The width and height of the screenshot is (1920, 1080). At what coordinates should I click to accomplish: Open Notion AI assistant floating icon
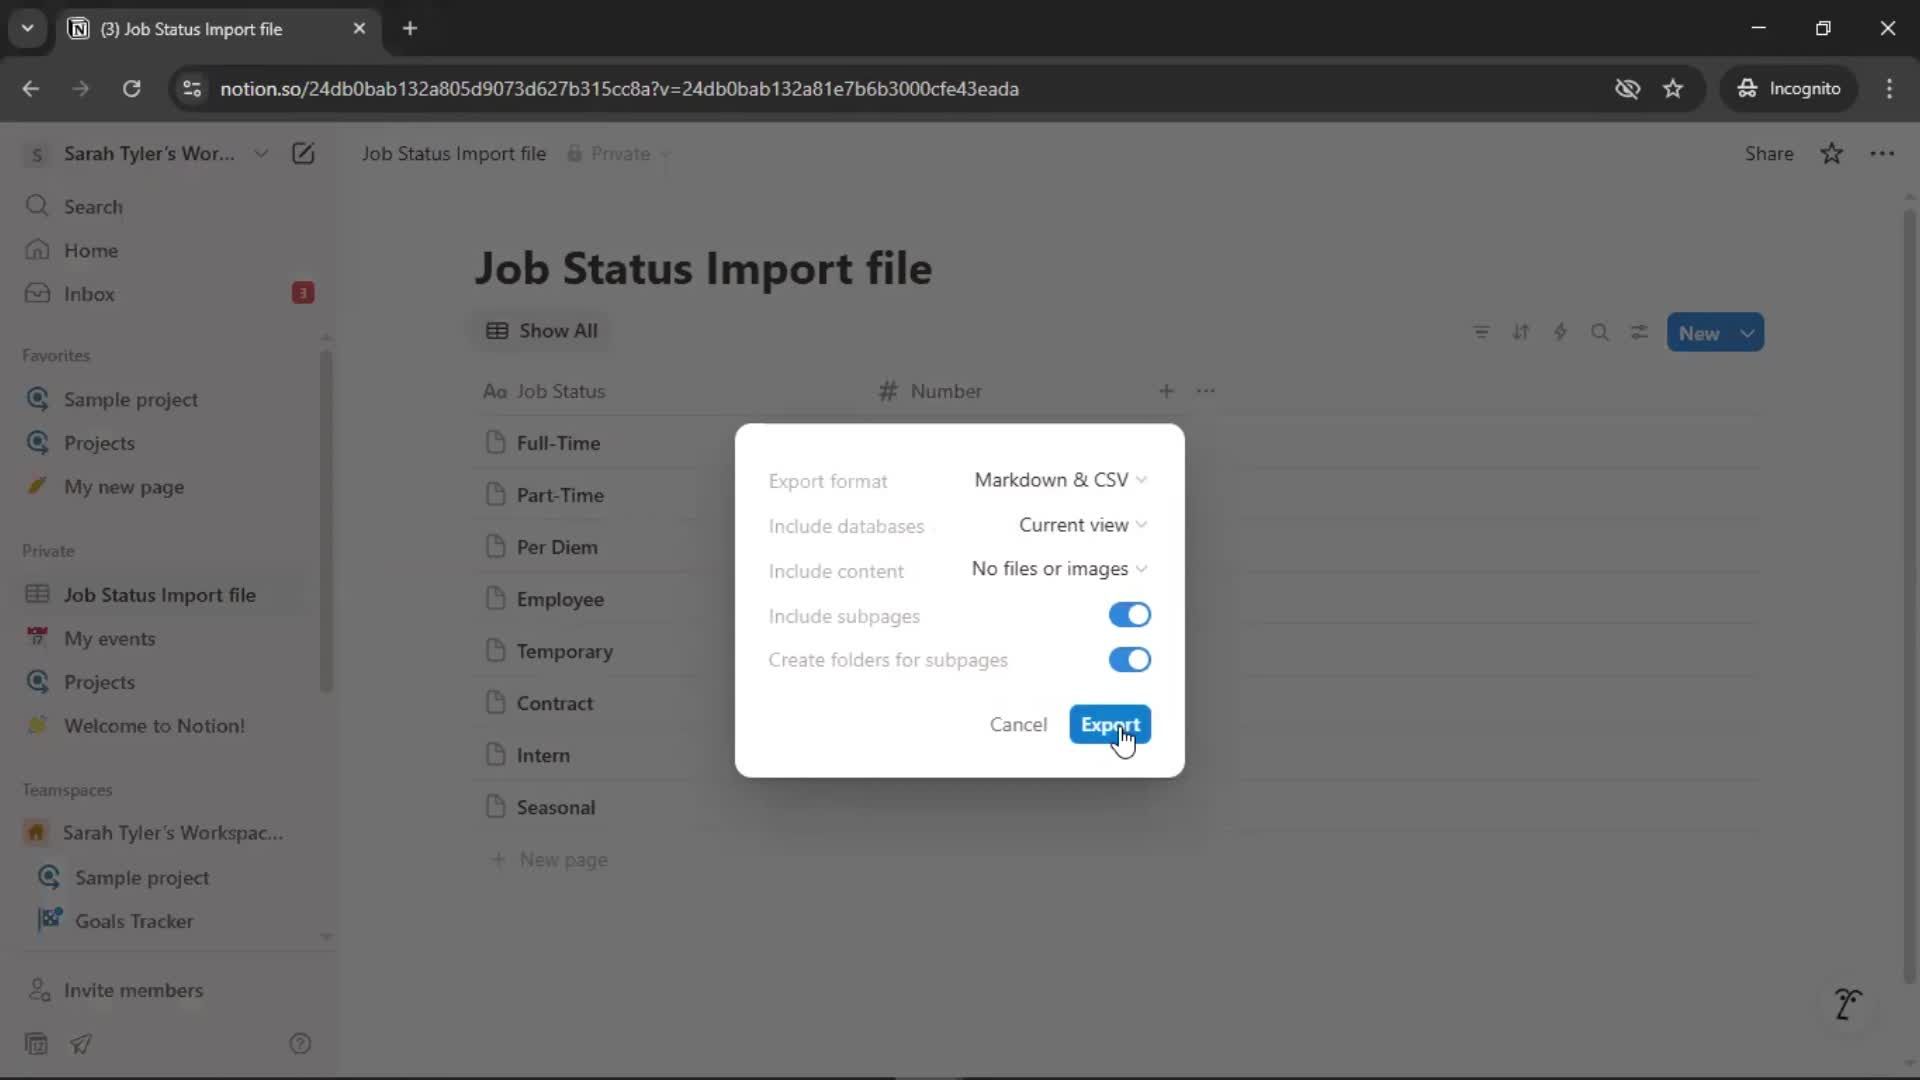click(x=1846, y=1003)
